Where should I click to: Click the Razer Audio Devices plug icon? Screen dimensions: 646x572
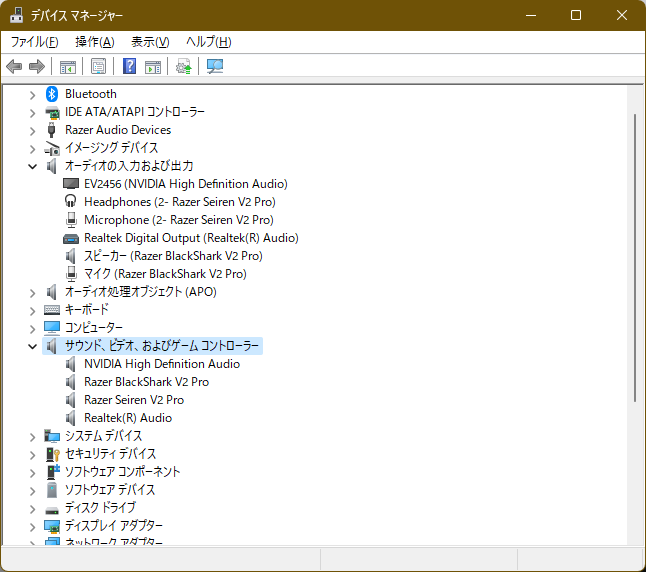(51, 130)
